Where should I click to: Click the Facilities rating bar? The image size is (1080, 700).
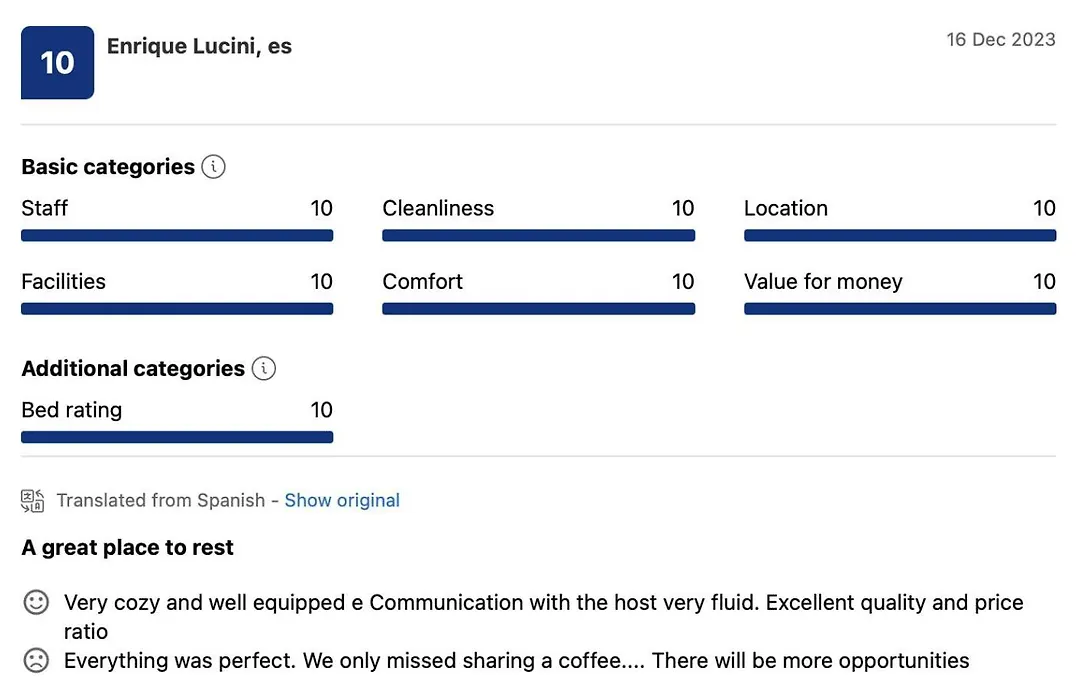click(x=177, y=309)
